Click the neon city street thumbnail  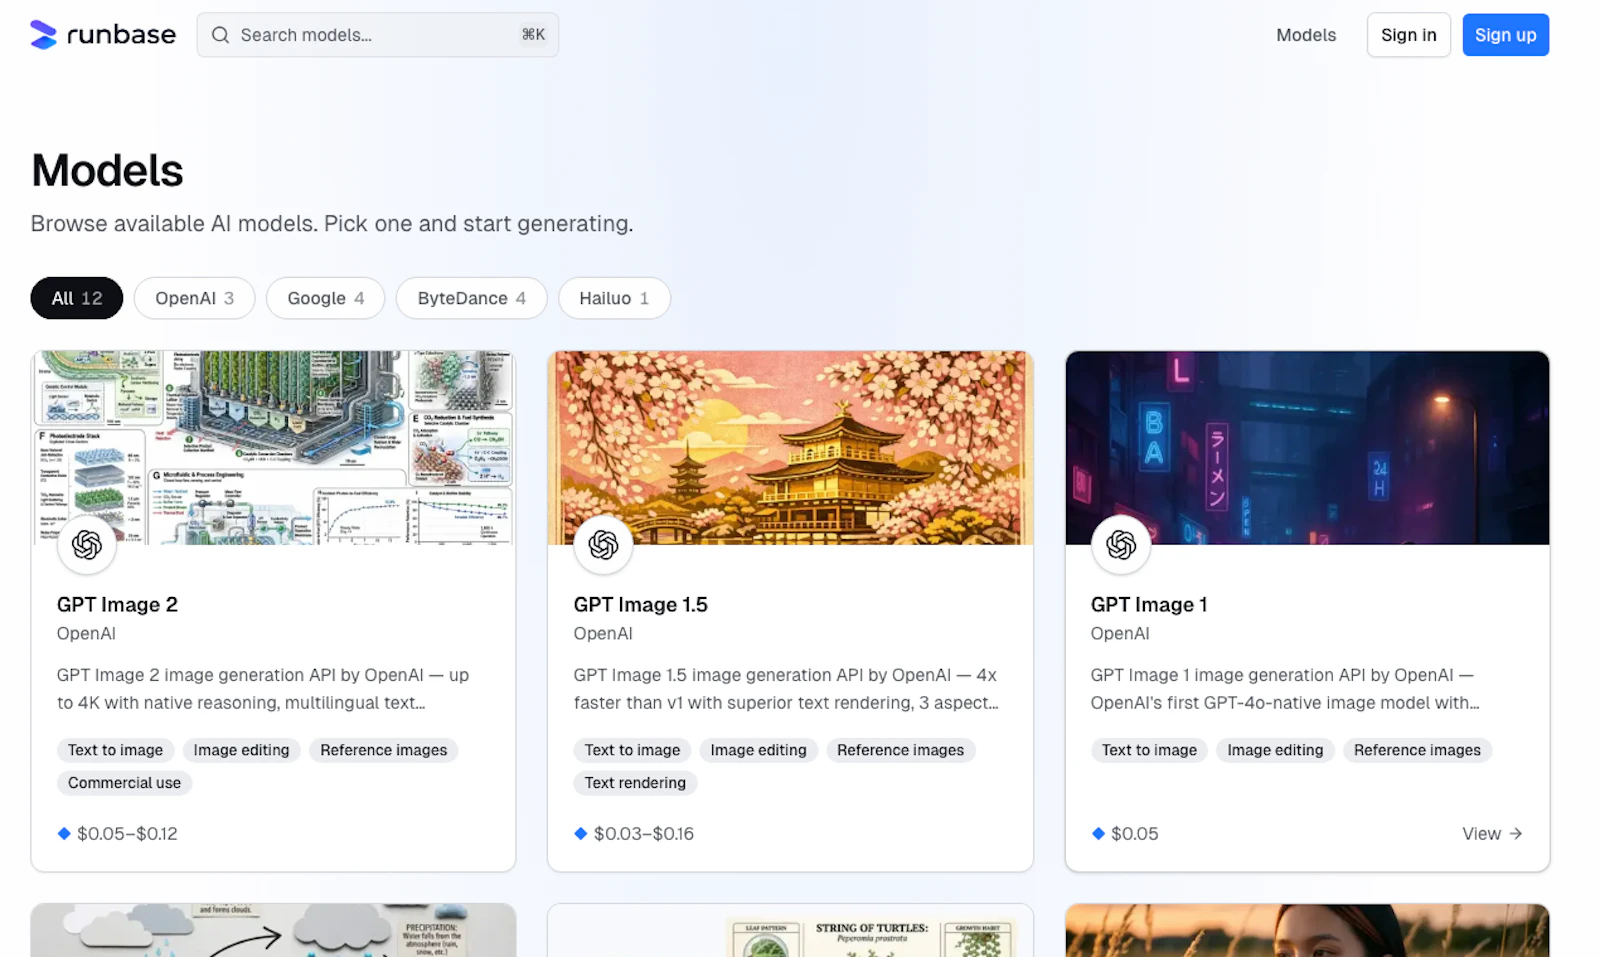pos(1307,447)
